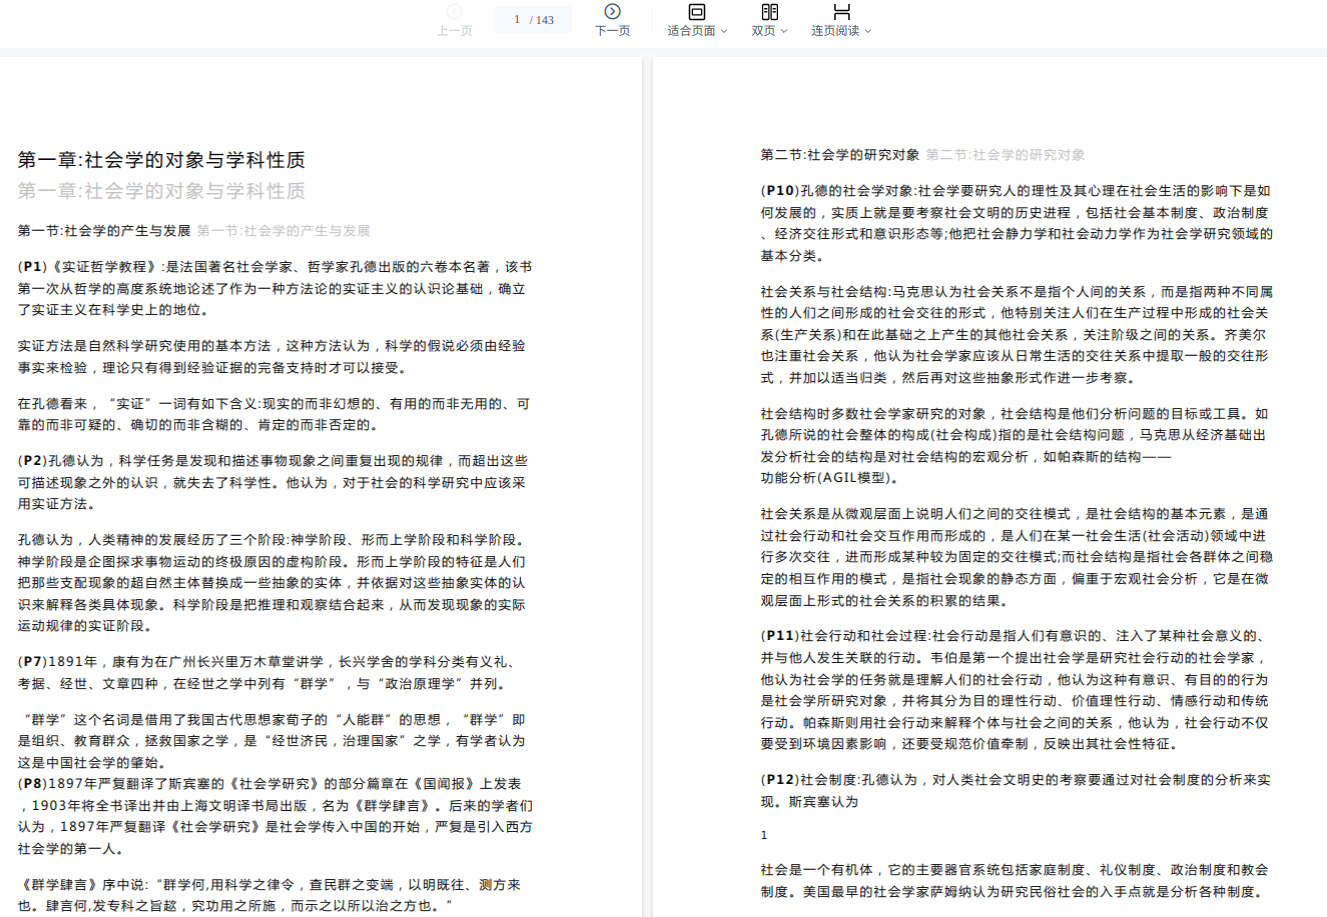The image size is (1327, 917).
Task: Click the 第二节 section heading on right page
Action: 840,155
